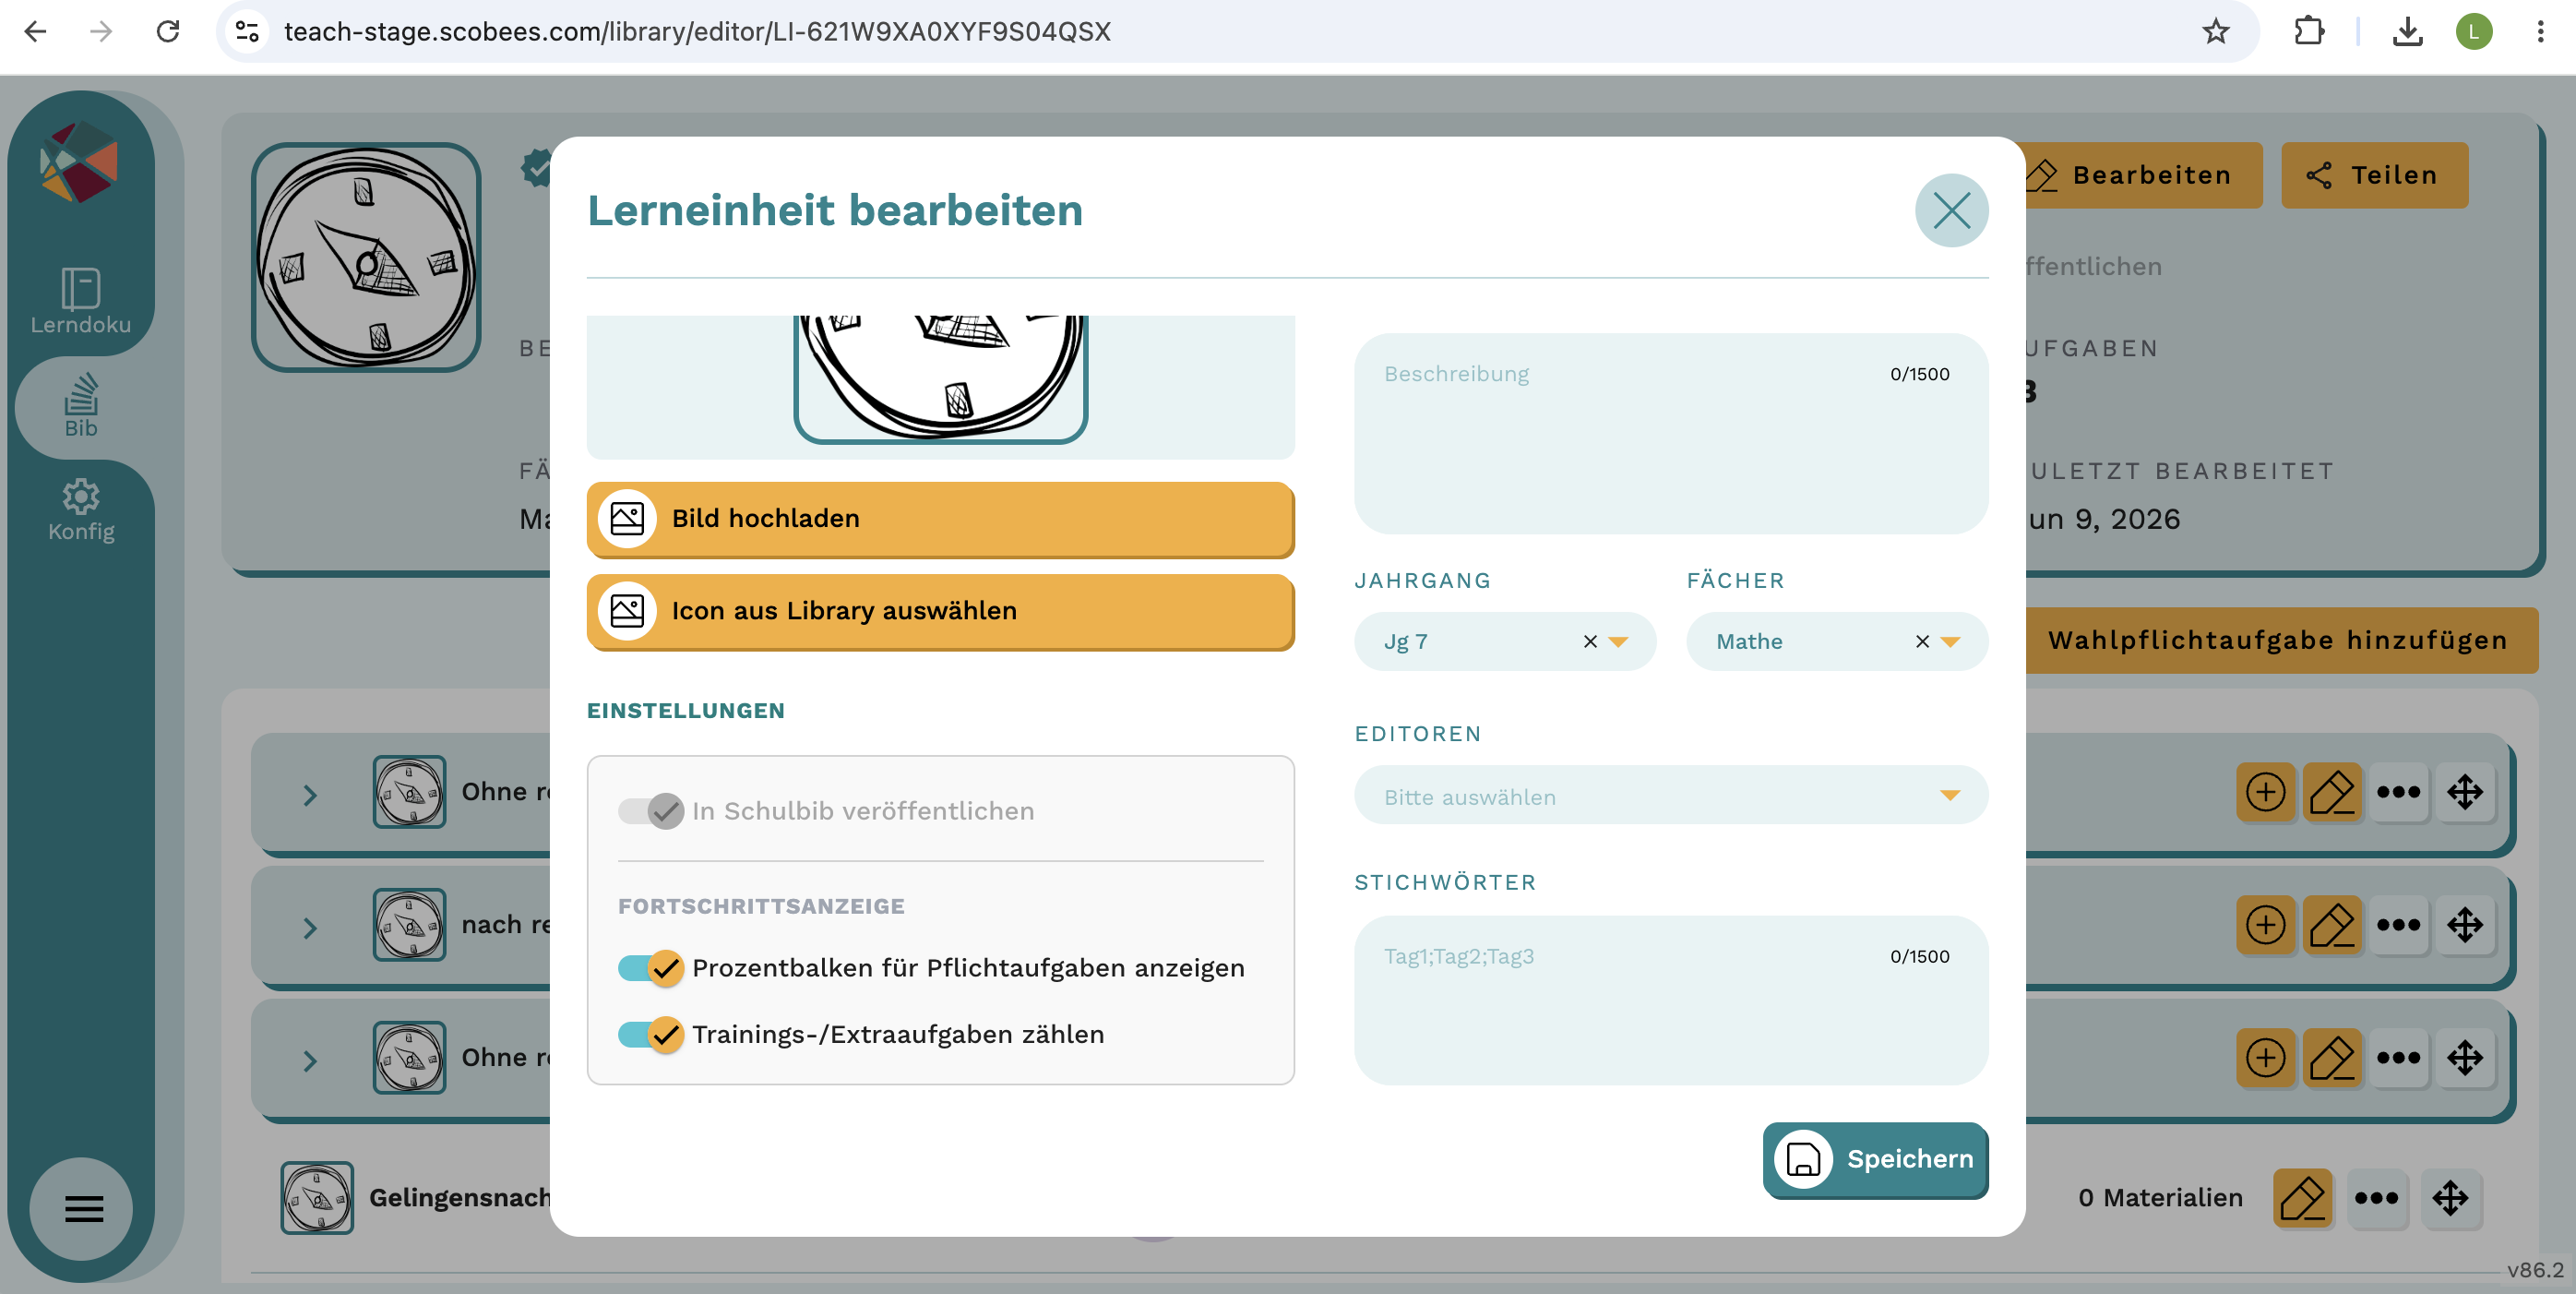
Task: Click the compass image preview in dialog
Action: (x=940, y=378)
